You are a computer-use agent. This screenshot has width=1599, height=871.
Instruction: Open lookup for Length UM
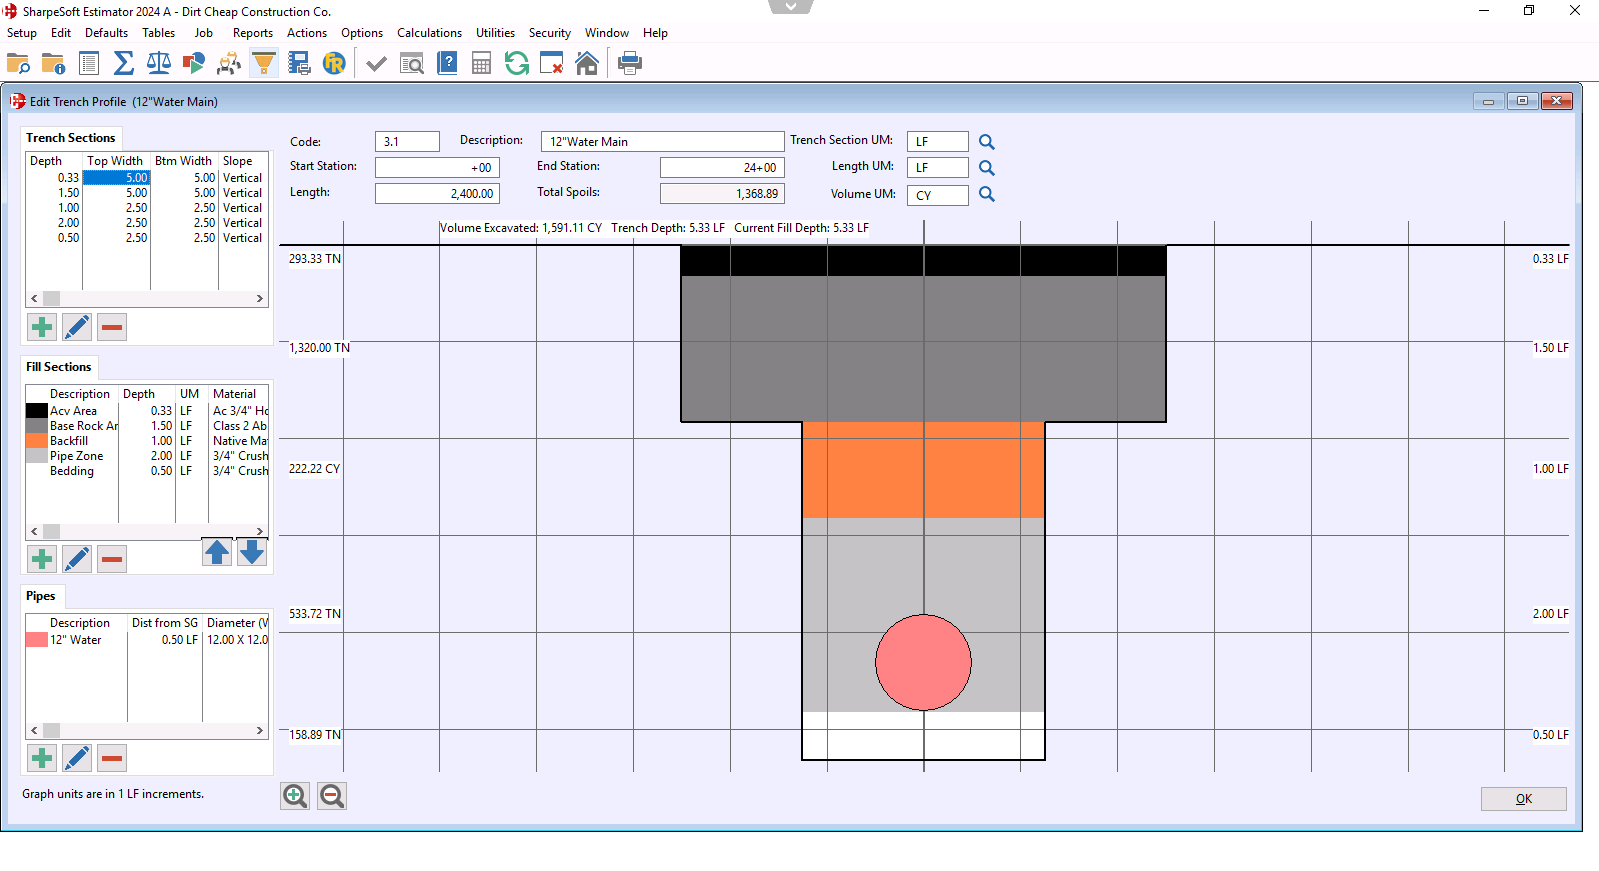[986, 168]
